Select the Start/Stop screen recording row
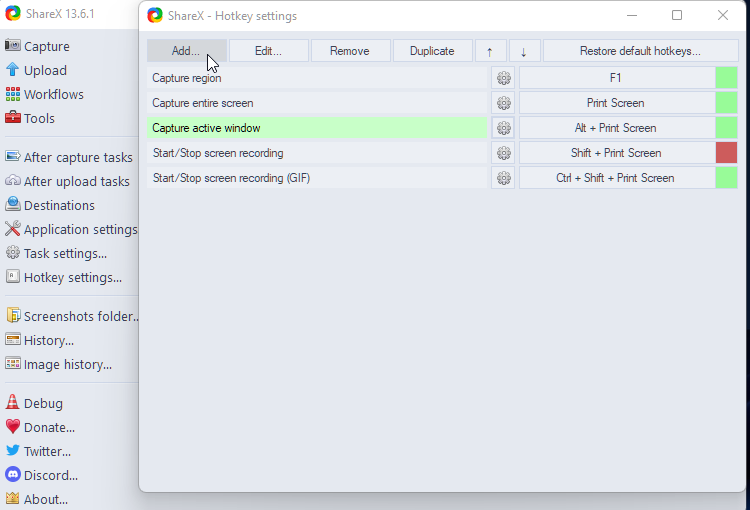The width and height of the screenshot is (750, 510). 317,153
